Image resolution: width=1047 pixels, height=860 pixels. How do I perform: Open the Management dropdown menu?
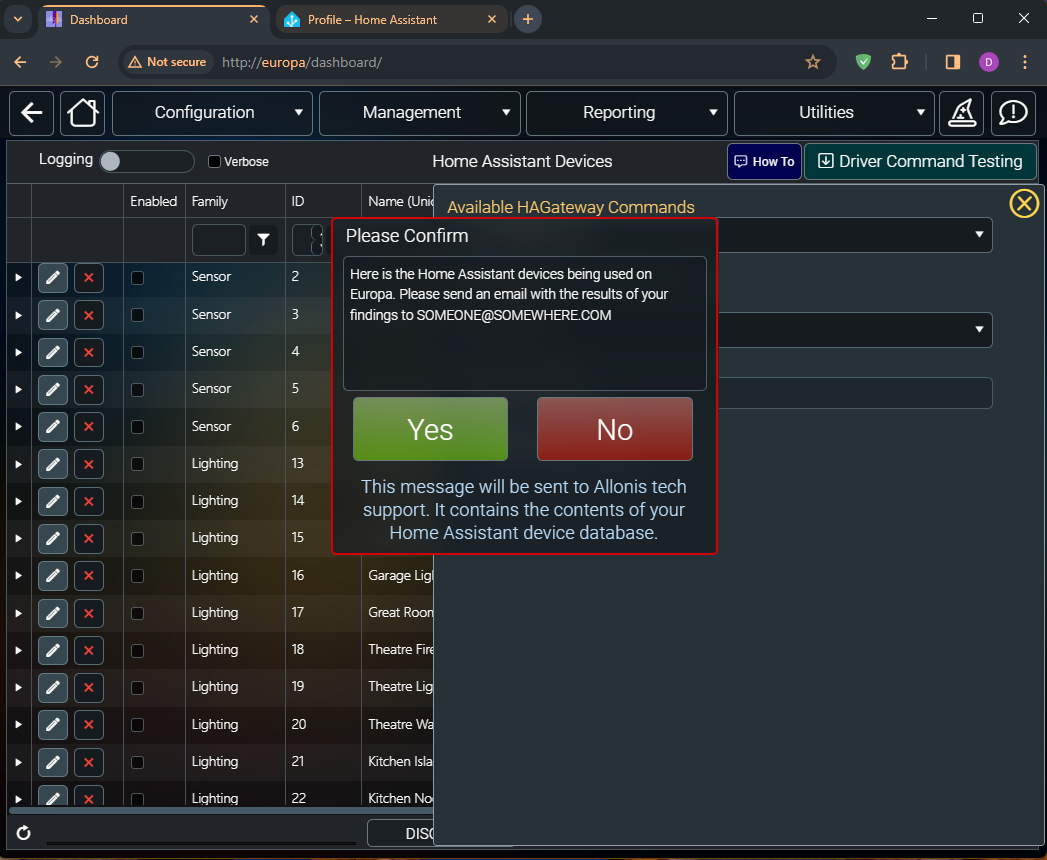pos(419,113)
